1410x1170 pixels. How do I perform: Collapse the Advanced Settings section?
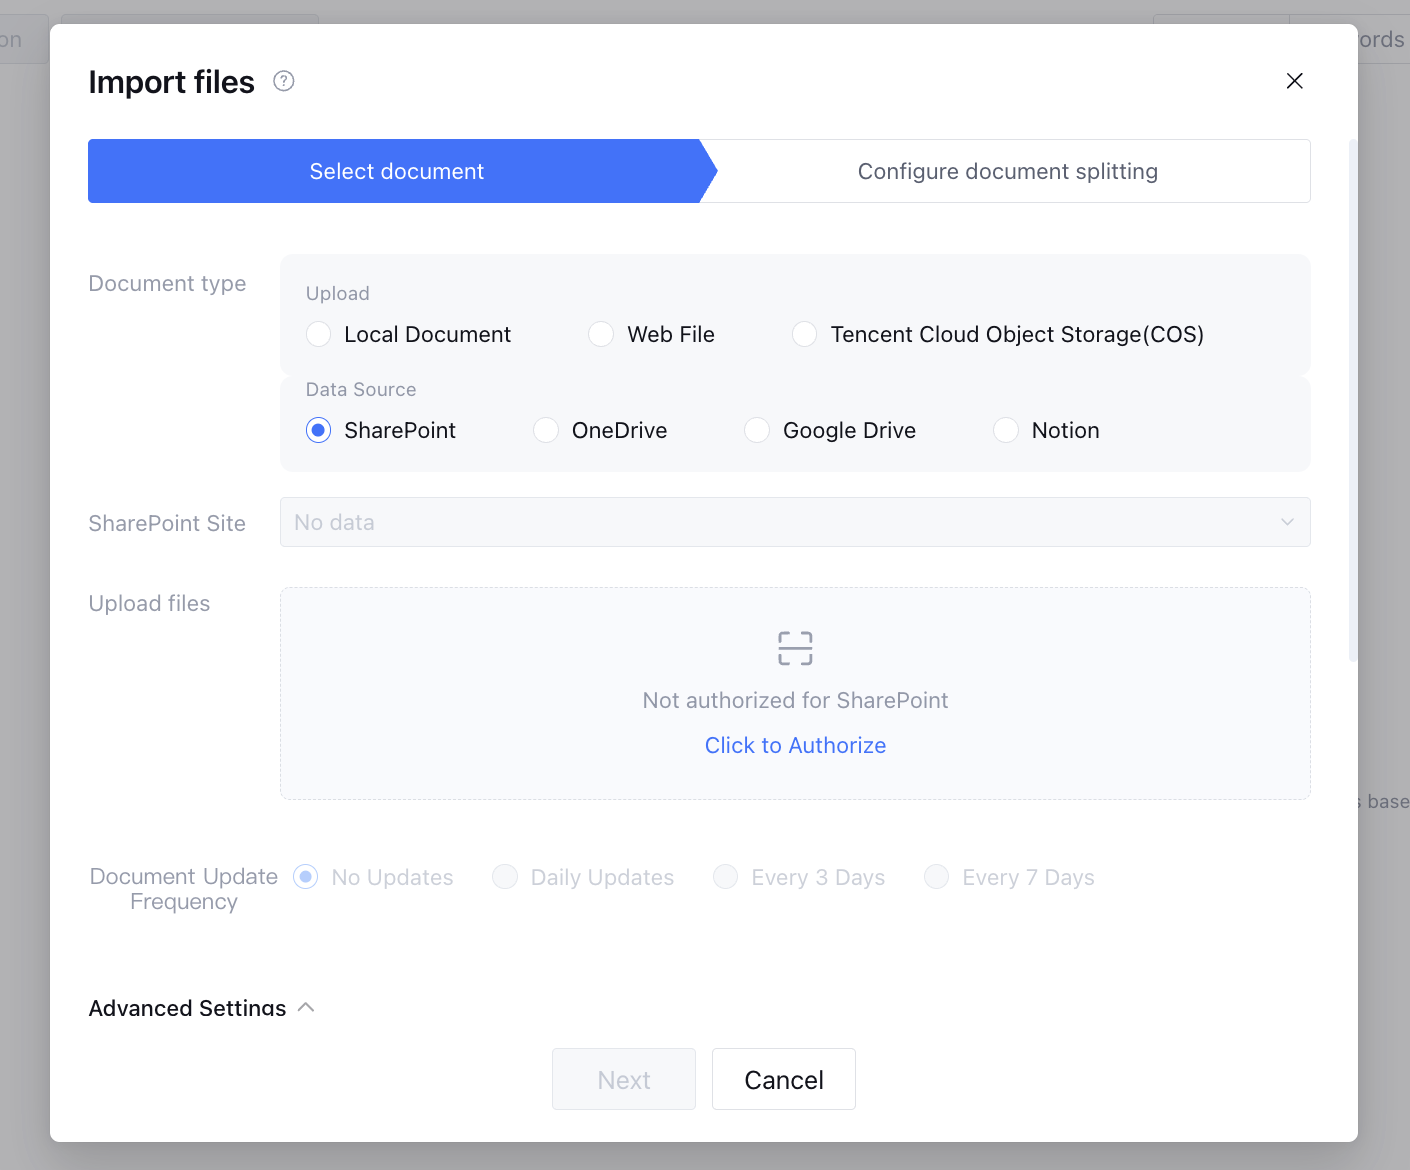pos(306,1007)
